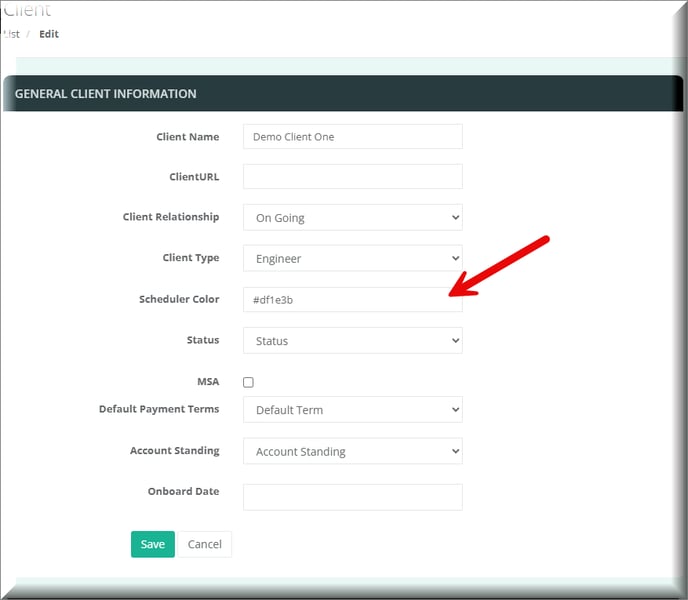The width and height of the screenshot is (688, 600).
Task: Click the Scheduler Color hex field
Action: click(x=352, y=300)
